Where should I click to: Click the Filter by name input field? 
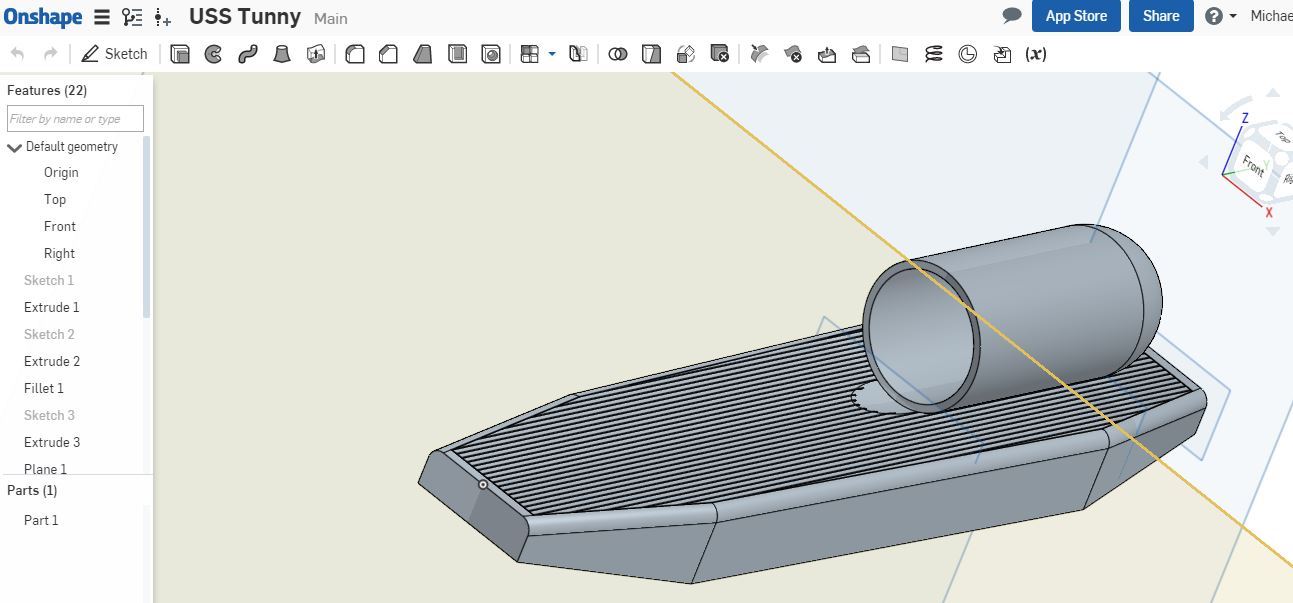point(75,119)
